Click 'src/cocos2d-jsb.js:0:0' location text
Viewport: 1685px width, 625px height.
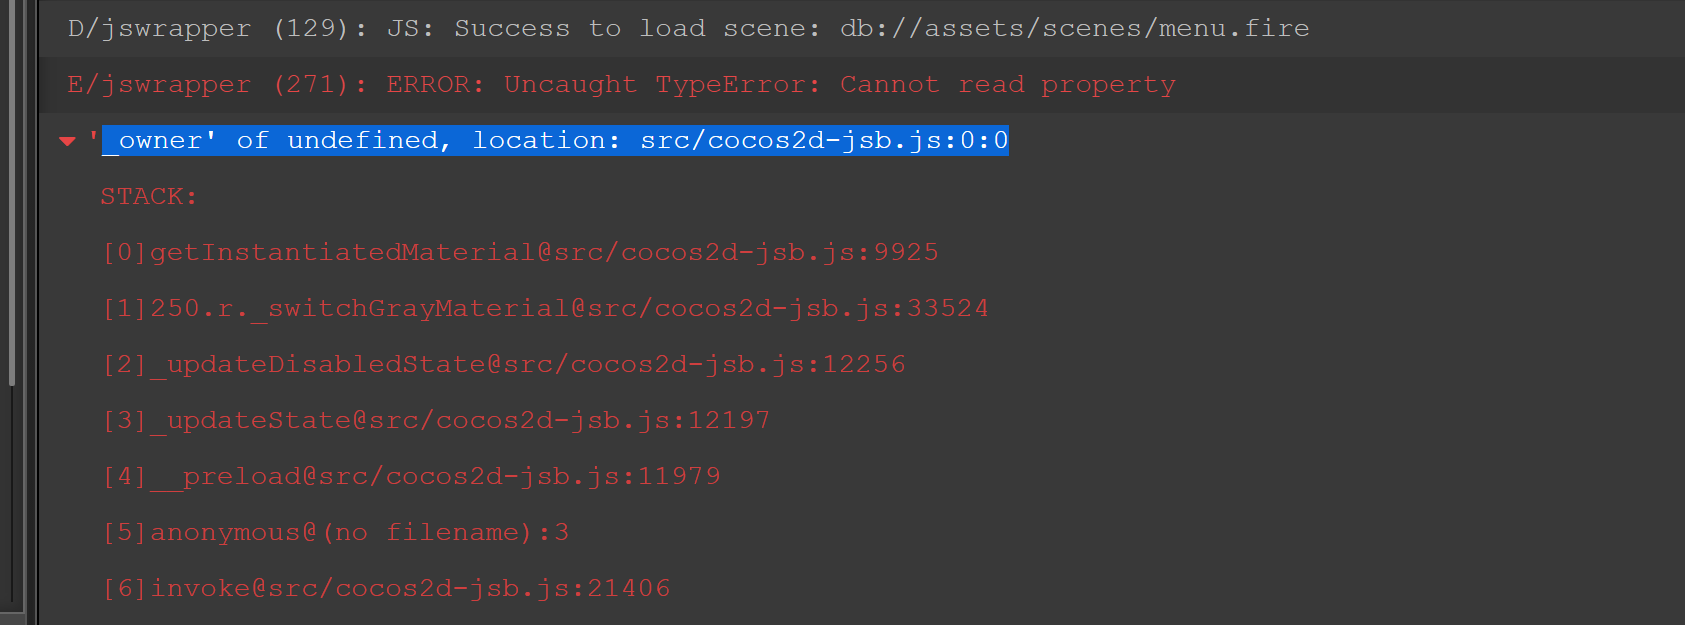click(x=824, y=141)
